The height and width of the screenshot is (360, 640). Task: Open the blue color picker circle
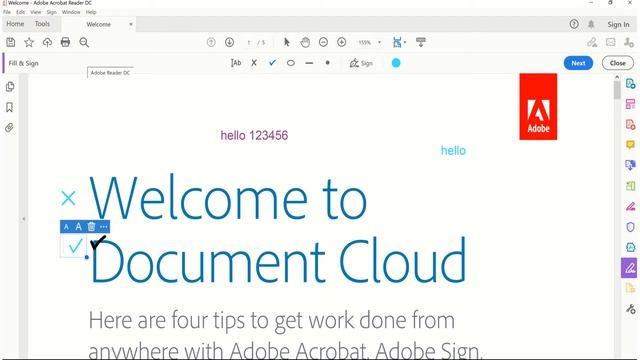point(396,63)
